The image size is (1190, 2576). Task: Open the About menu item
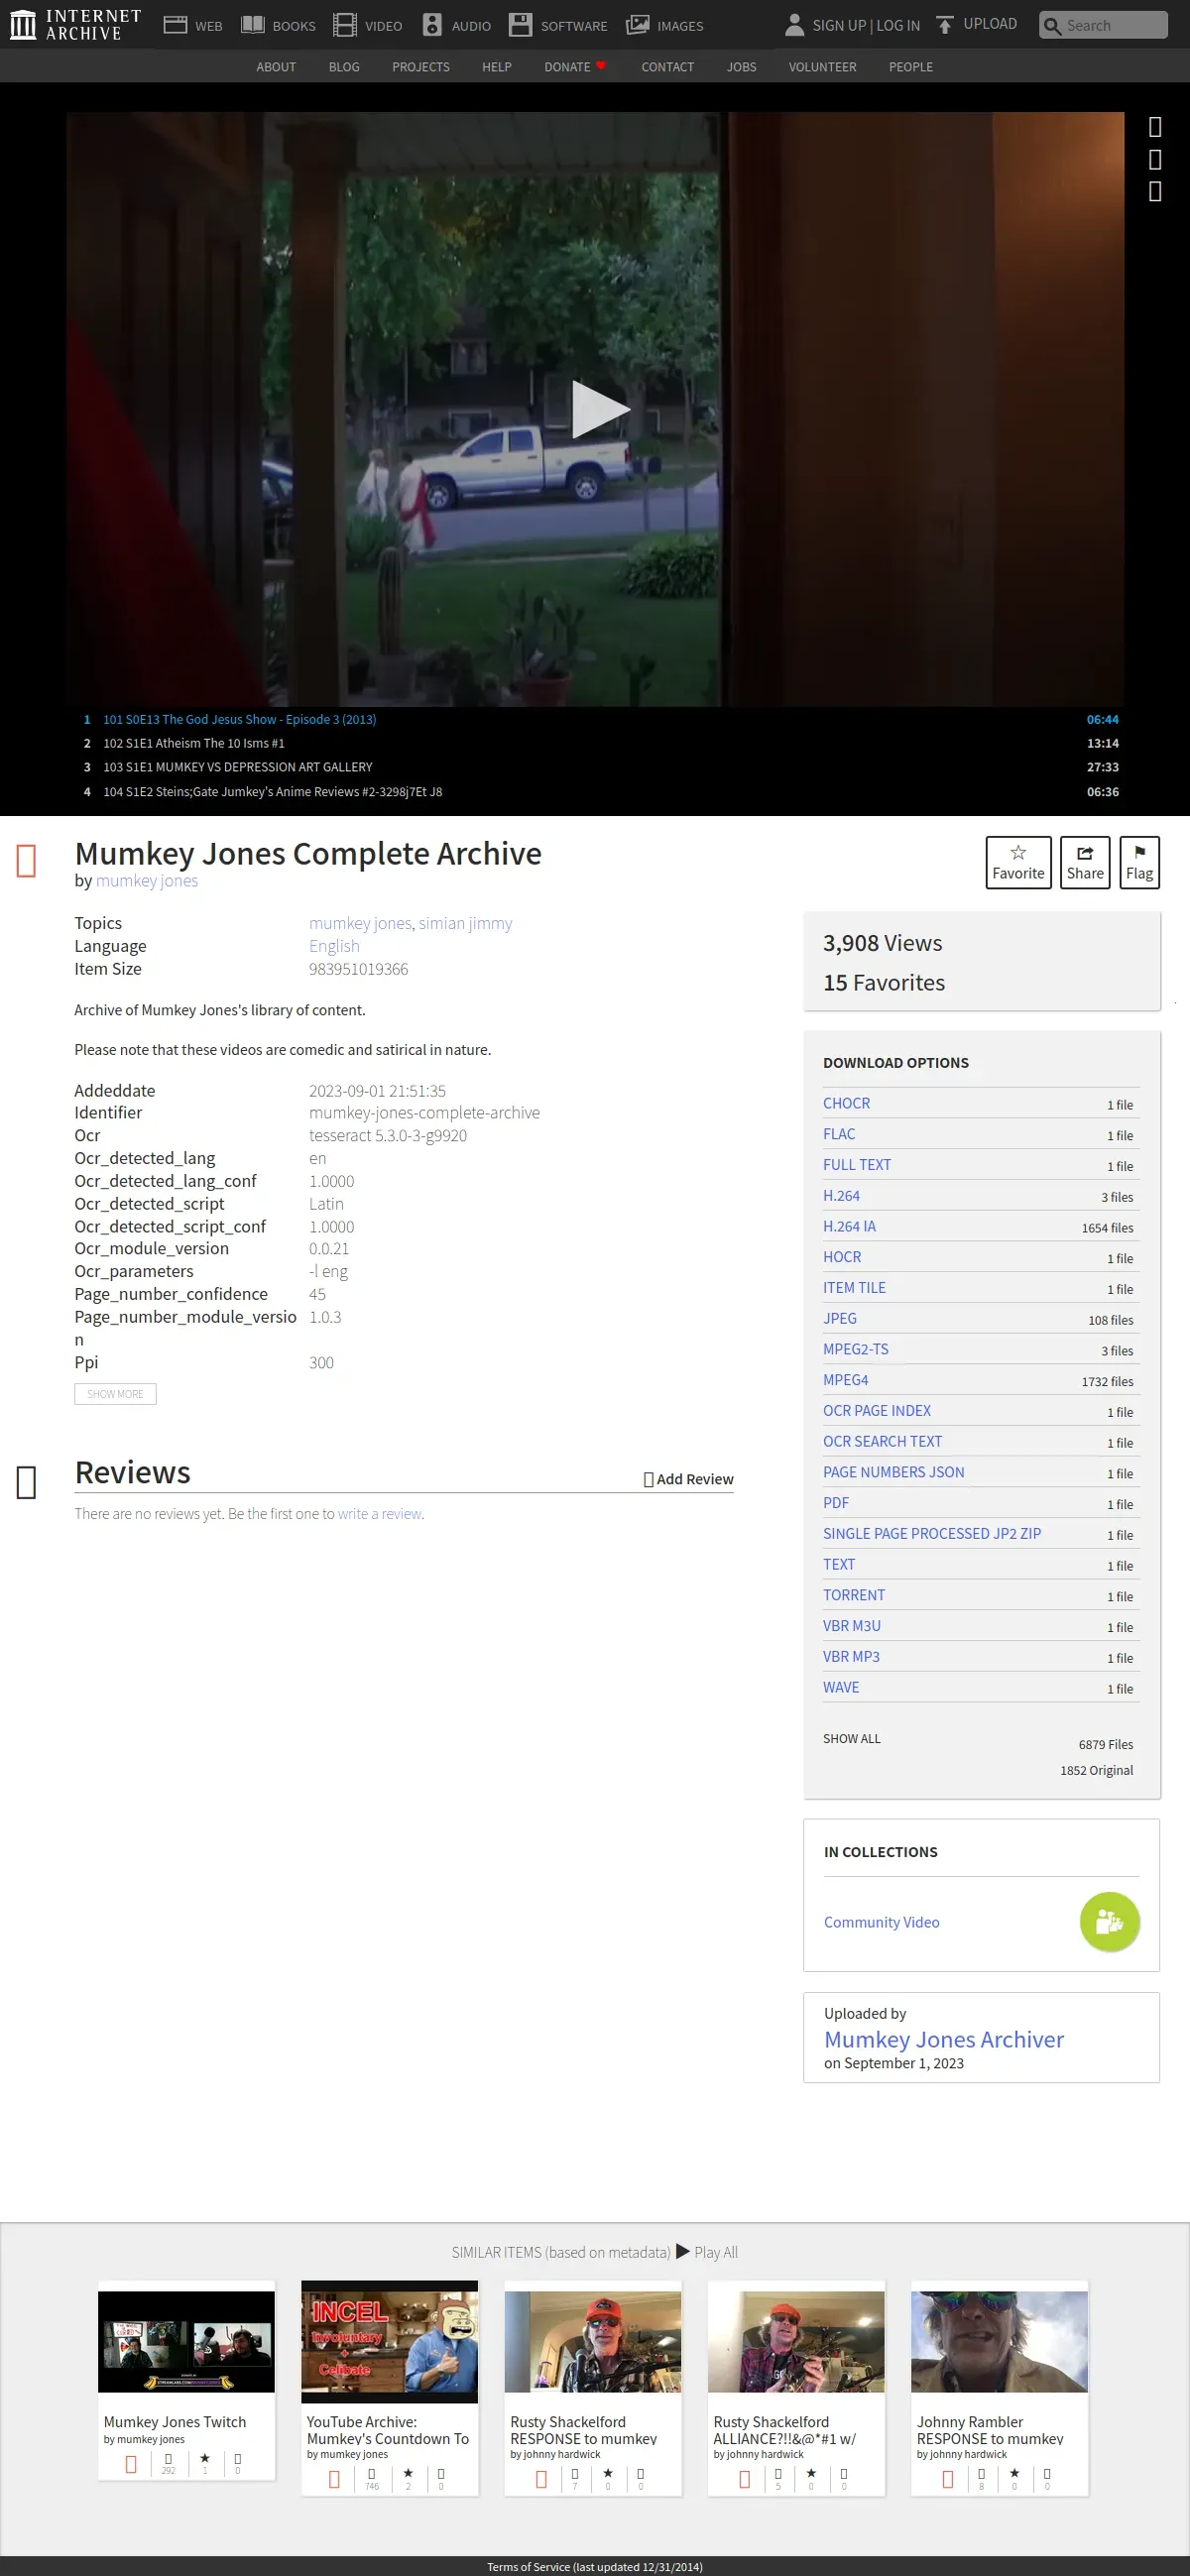tap(276, 67)
